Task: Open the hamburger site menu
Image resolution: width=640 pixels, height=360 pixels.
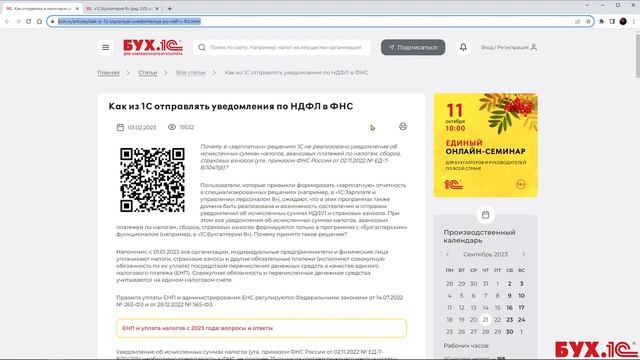Action: [105, 47]
